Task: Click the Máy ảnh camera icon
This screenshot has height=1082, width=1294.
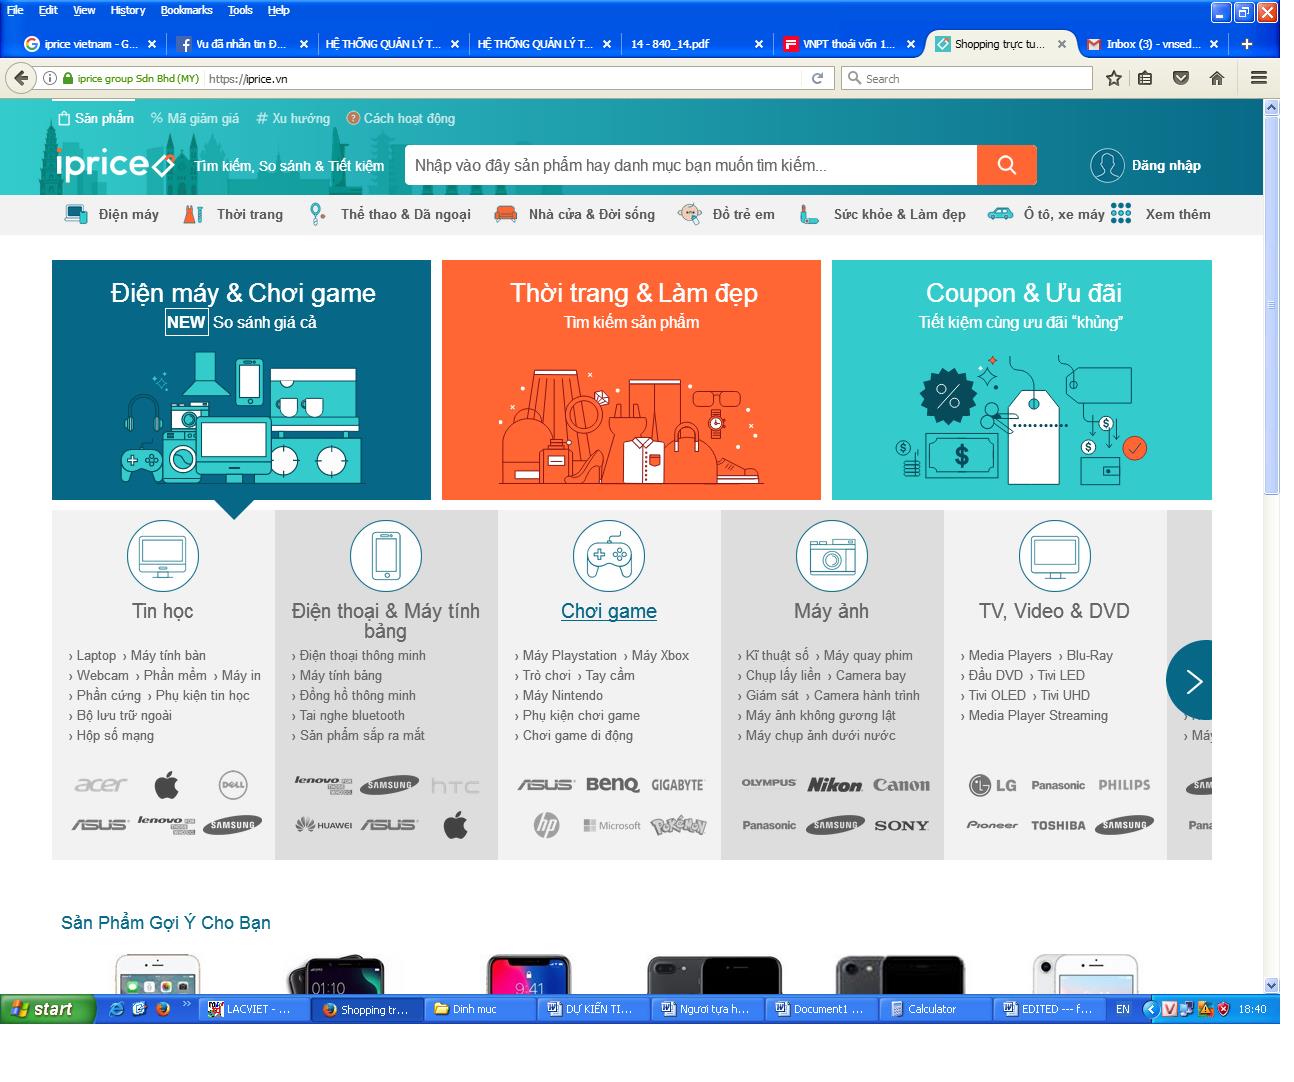Action: point(831,556)
